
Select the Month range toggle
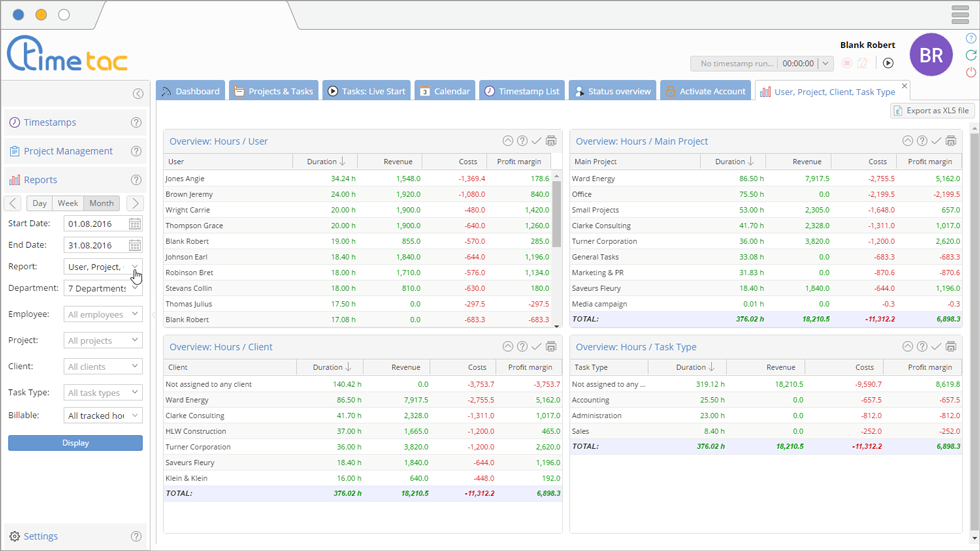pos(101,203)
